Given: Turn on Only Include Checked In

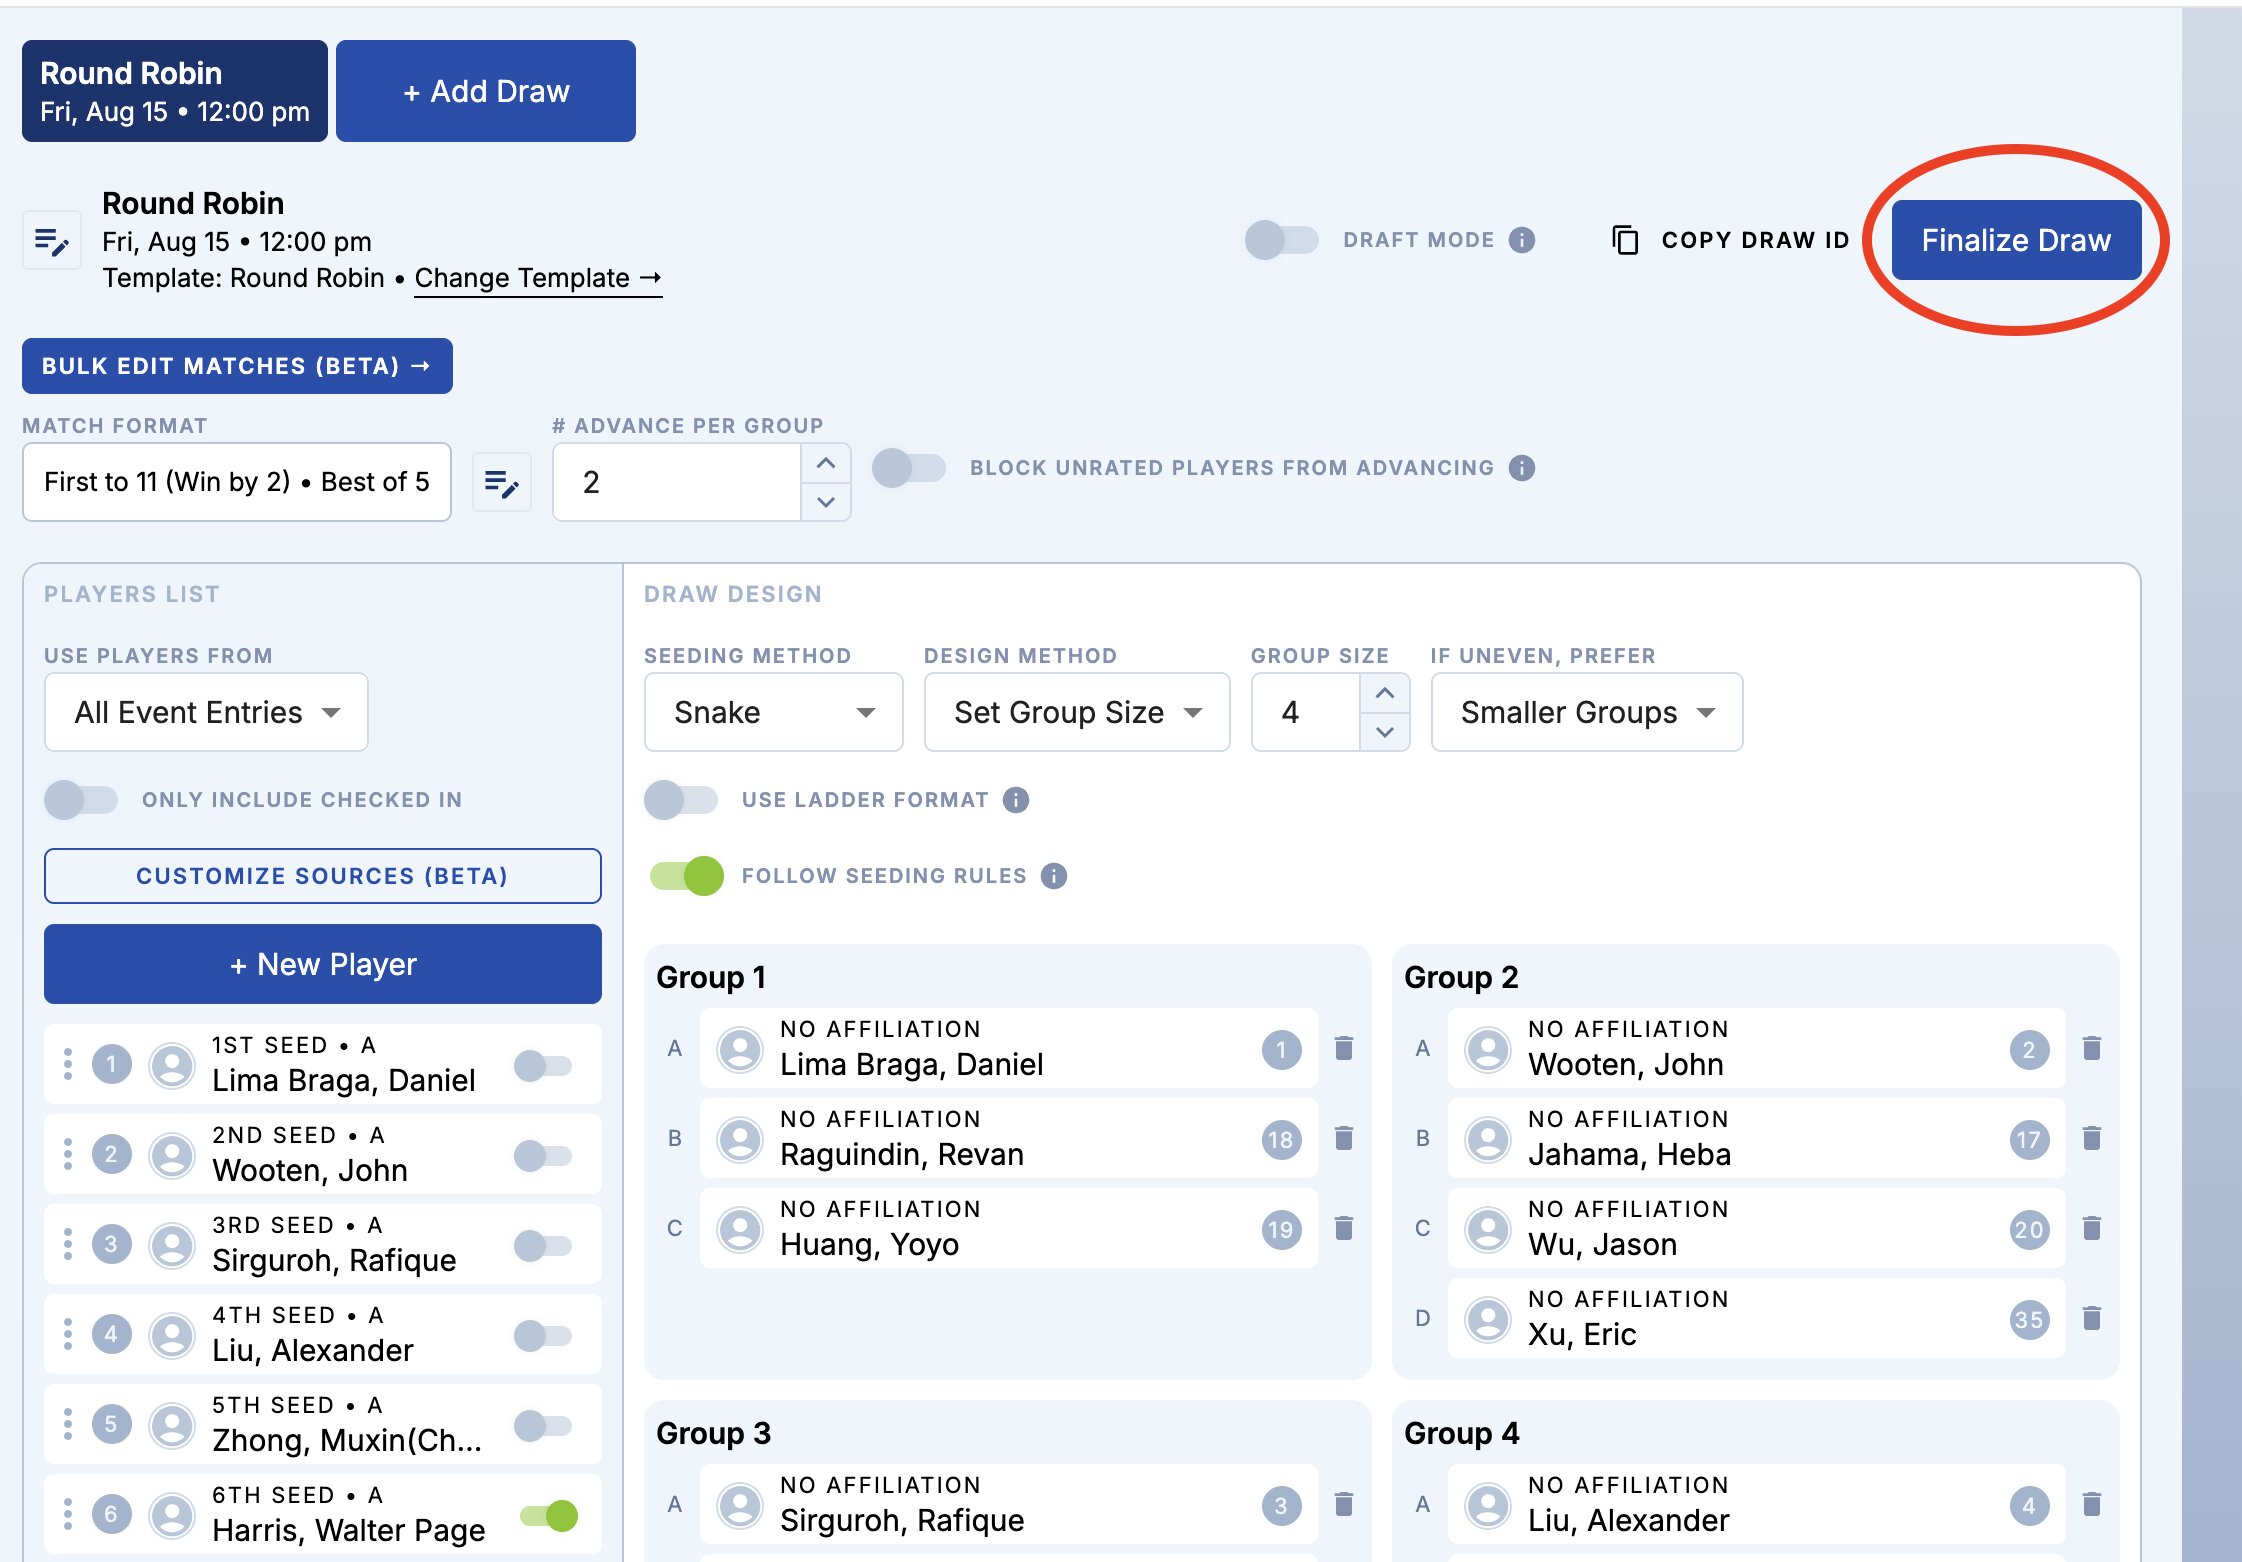Looking at the screenshot, I should coord(81,800).
